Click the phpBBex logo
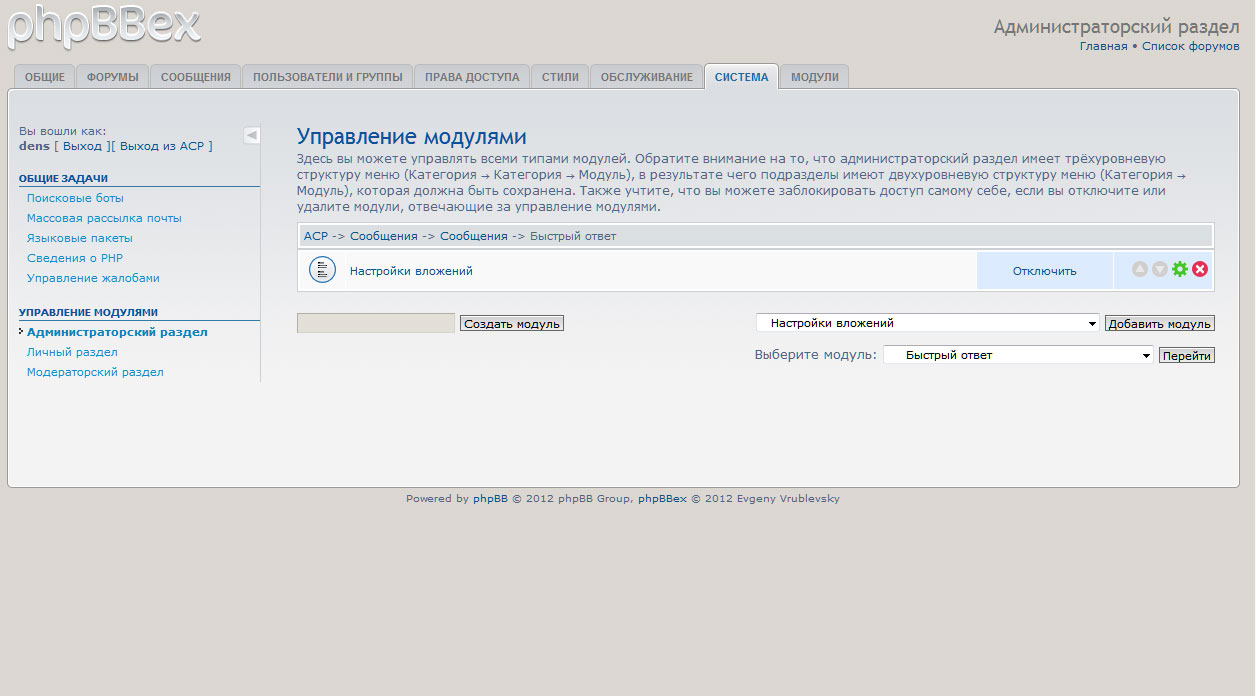 coord(104,26)
